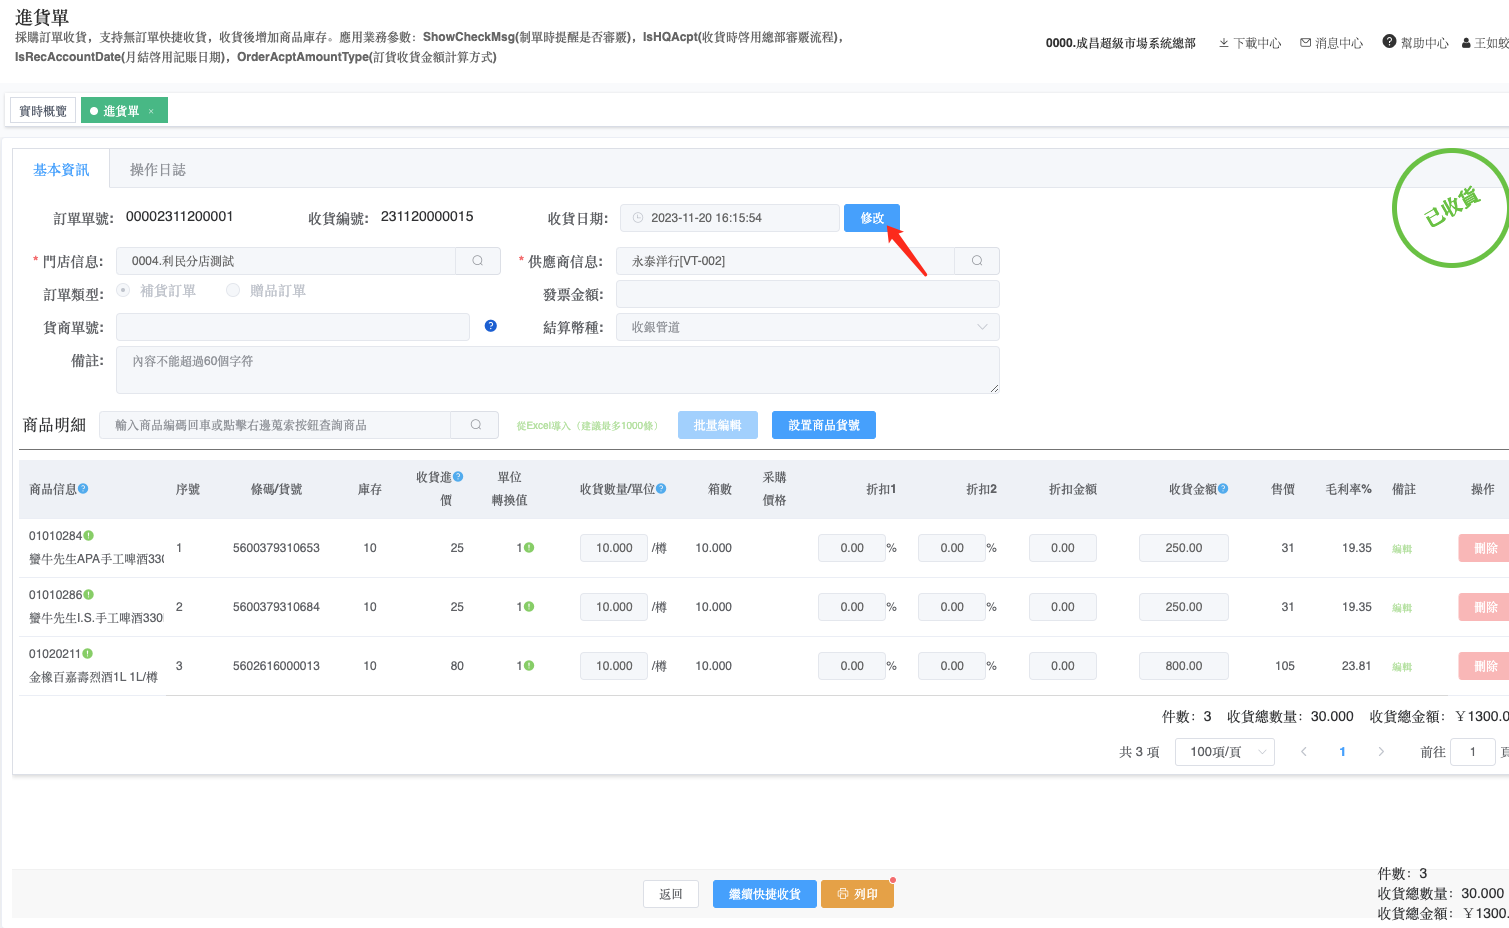Open 下載中心 download icon
The height and width of the screenshot is (928, 1509).
point(1224,43)
